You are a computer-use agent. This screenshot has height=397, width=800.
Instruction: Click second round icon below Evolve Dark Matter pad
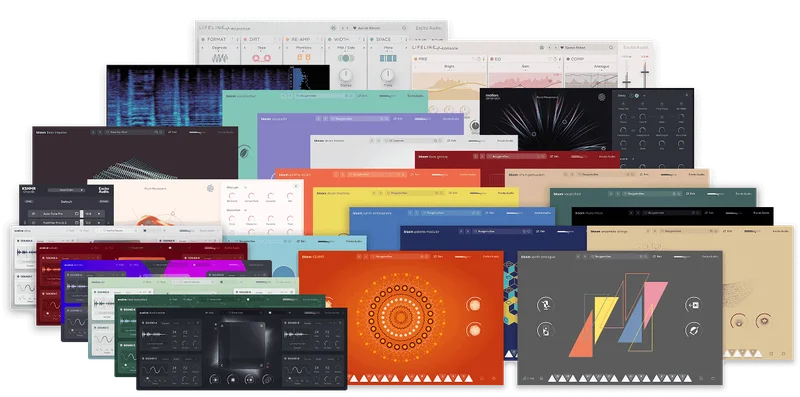[x=232, y=379]
